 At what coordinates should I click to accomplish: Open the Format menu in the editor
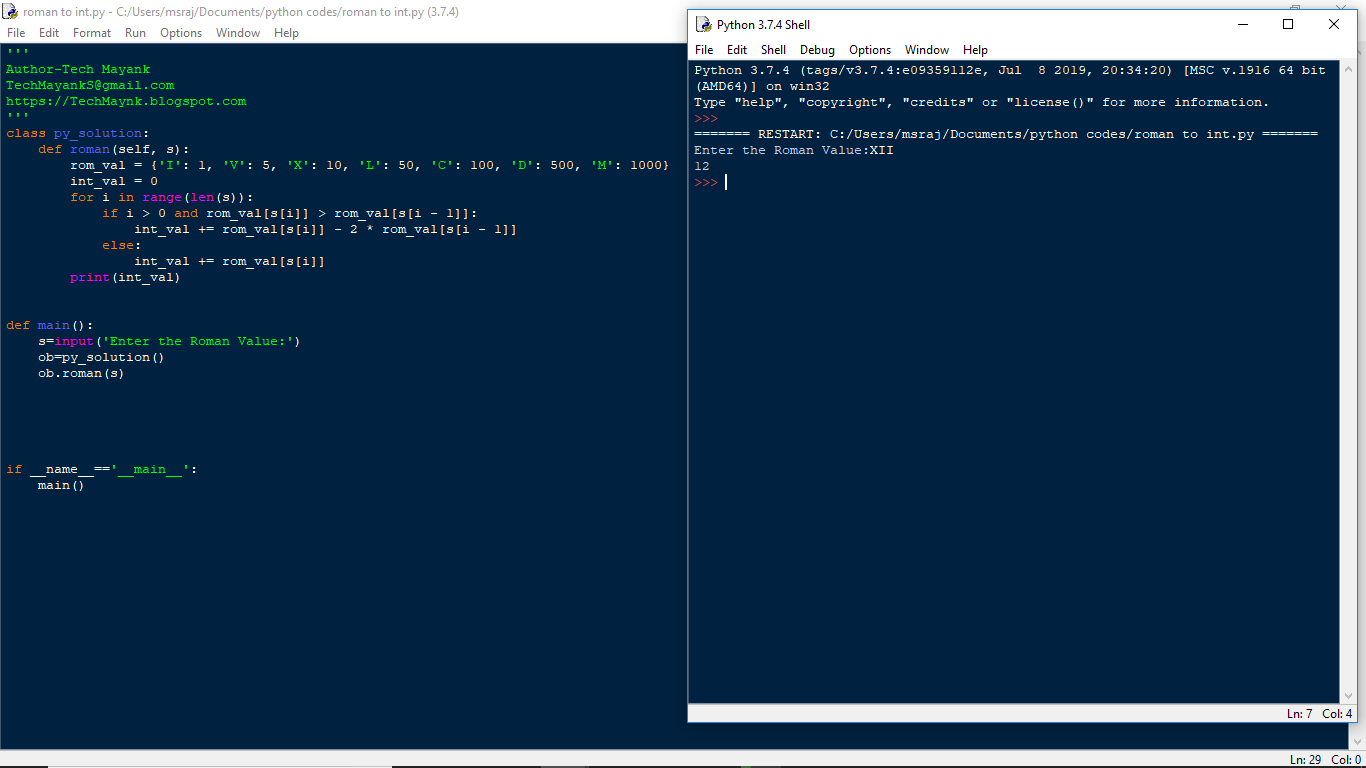[92, 33]
